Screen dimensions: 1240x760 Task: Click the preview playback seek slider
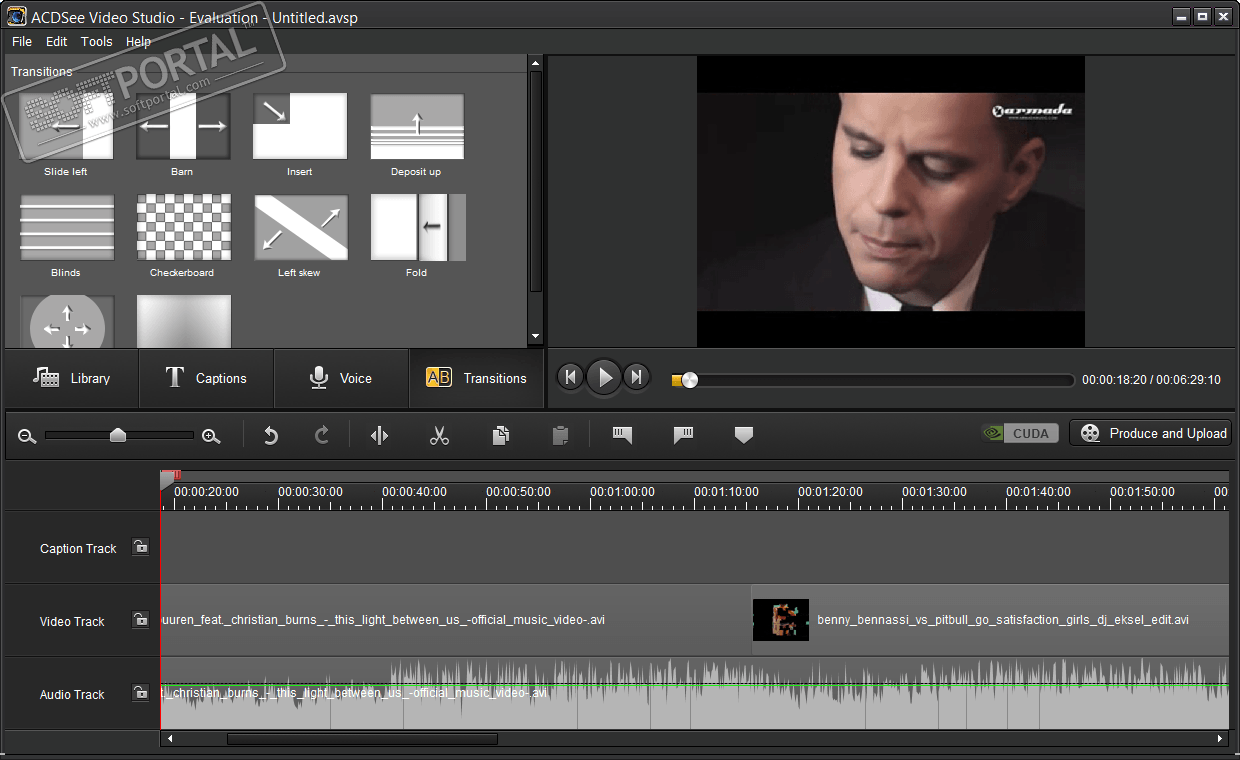click(873, 380)
